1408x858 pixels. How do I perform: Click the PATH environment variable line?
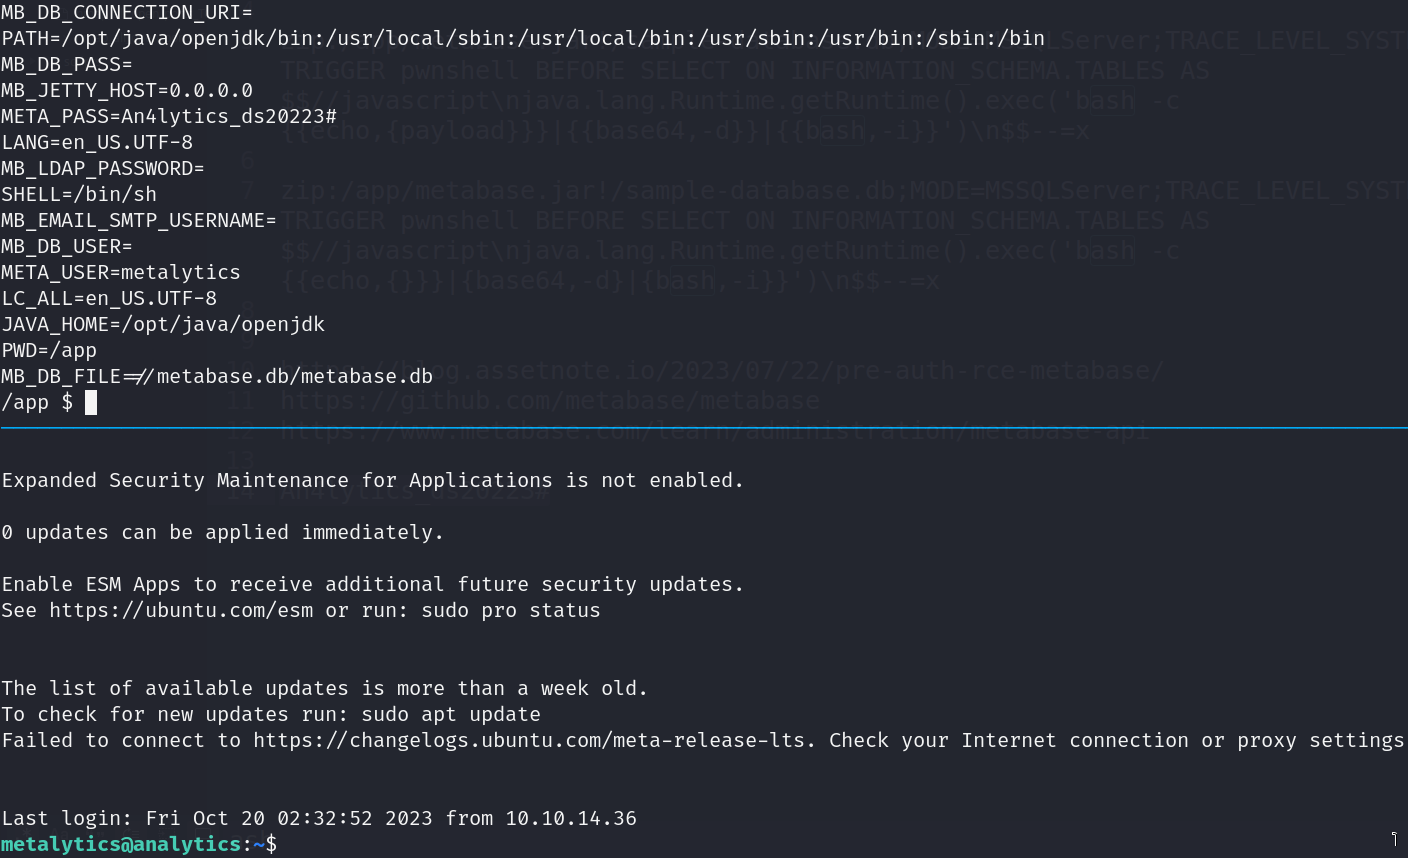[522, 38]
